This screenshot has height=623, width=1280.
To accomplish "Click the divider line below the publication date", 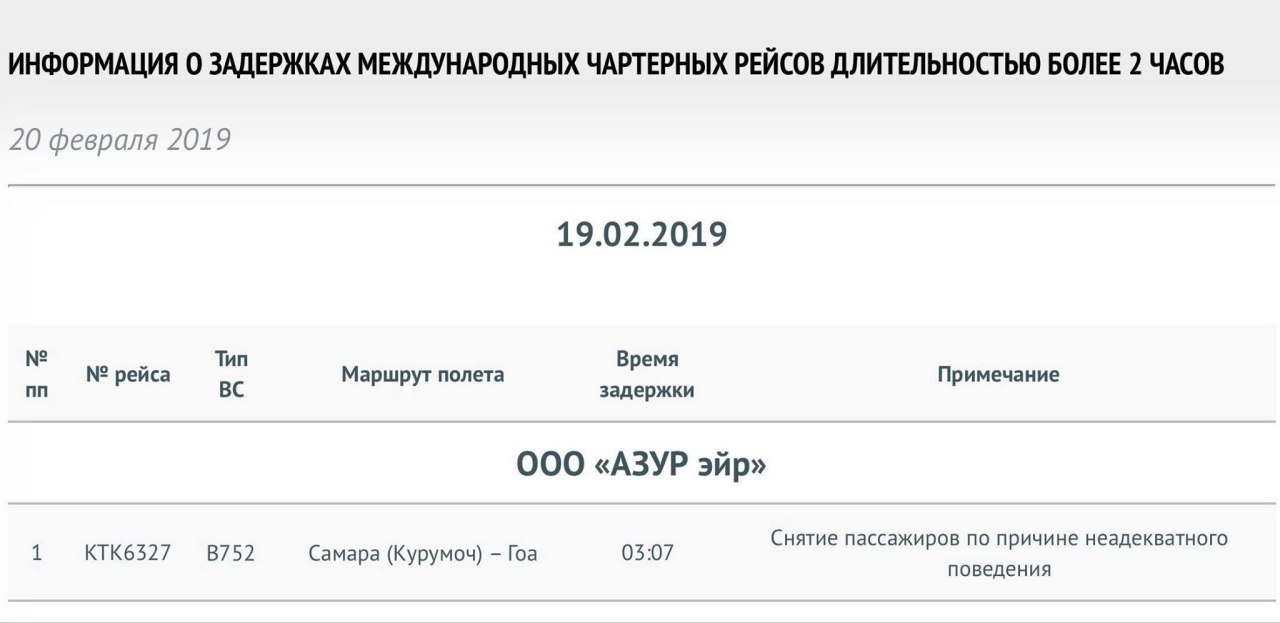I will [x=641, y=185].
